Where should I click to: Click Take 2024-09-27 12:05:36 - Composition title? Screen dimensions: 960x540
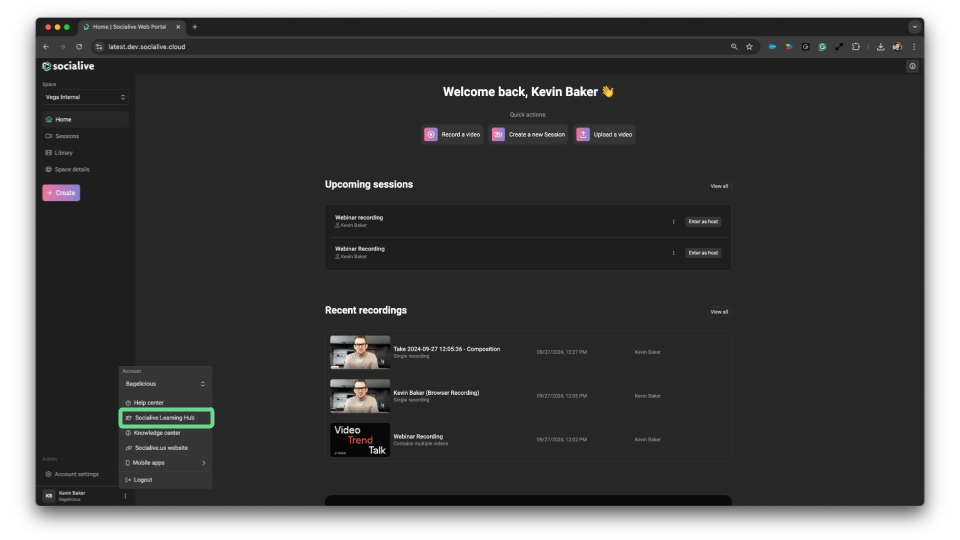446,349
